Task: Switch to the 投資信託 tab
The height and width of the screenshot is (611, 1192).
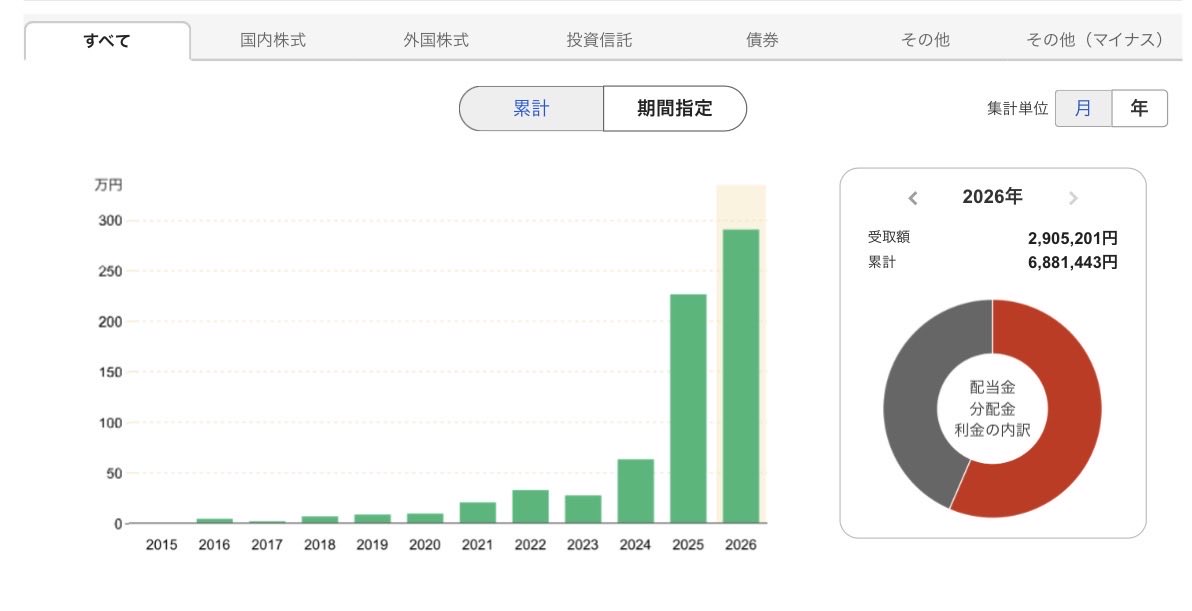Action: coord(599,40)
